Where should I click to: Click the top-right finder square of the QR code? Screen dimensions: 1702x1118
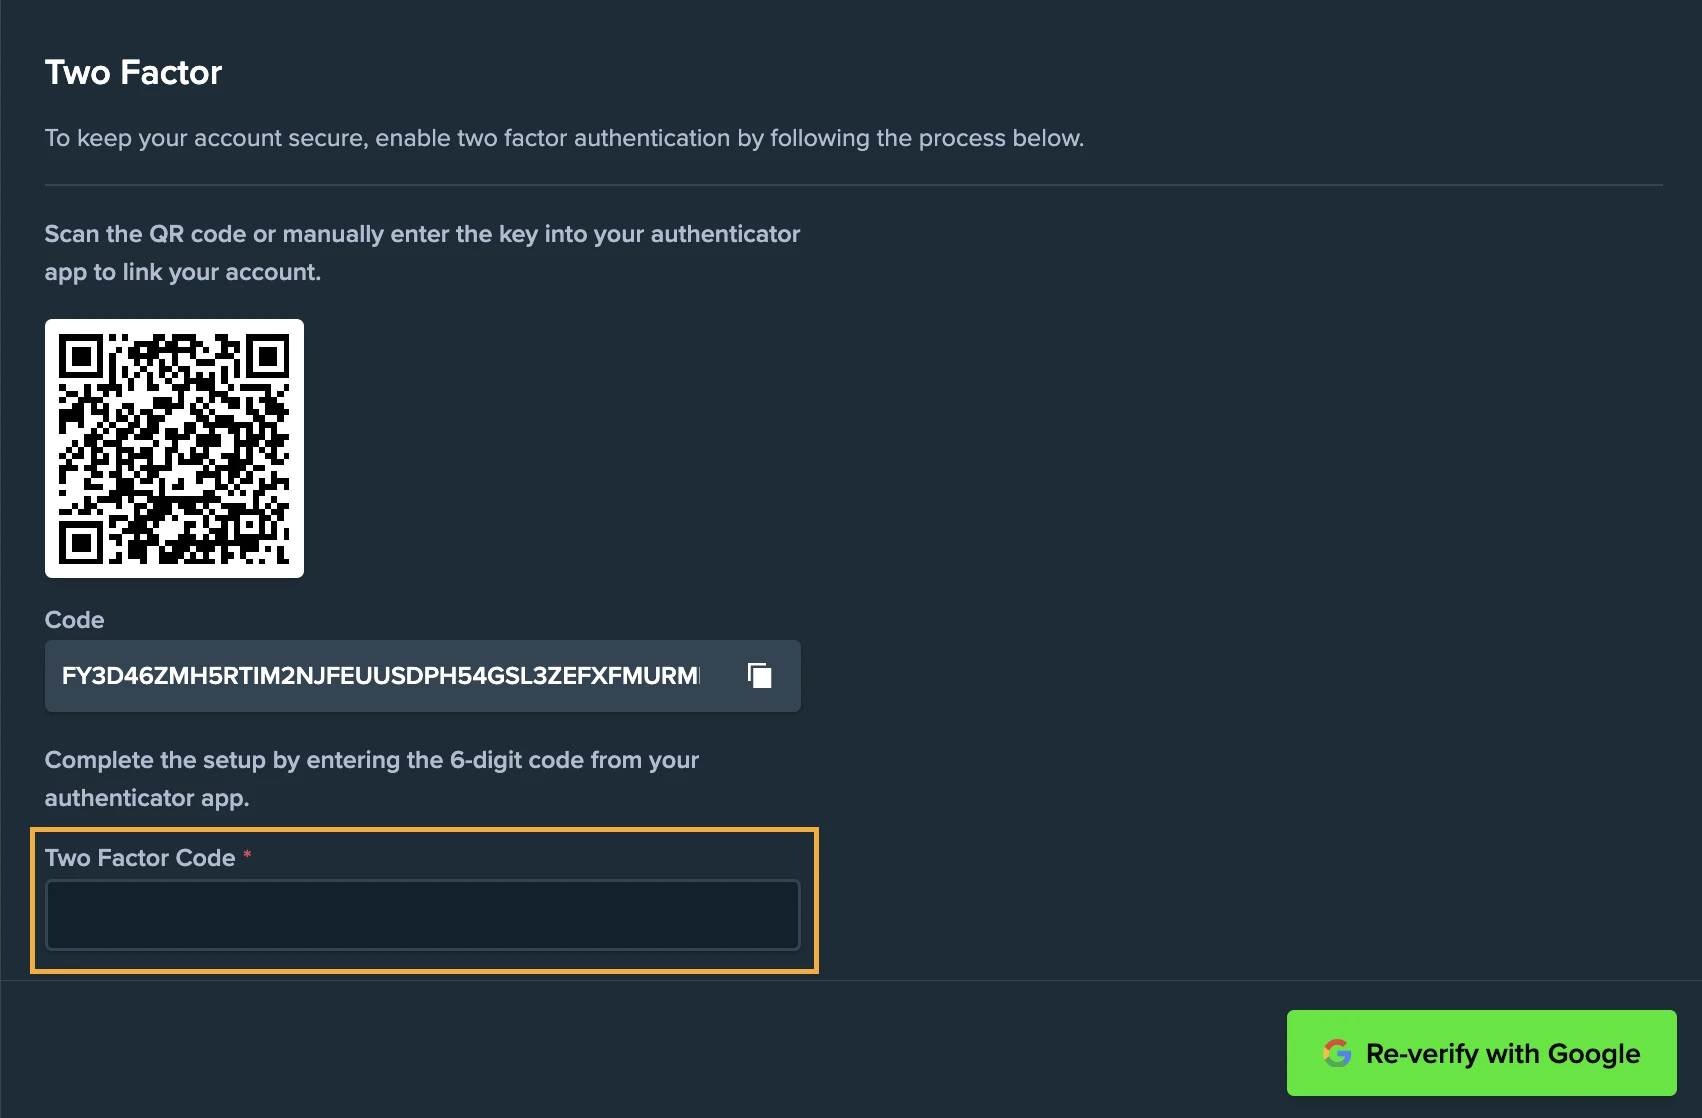click(267, 356)
